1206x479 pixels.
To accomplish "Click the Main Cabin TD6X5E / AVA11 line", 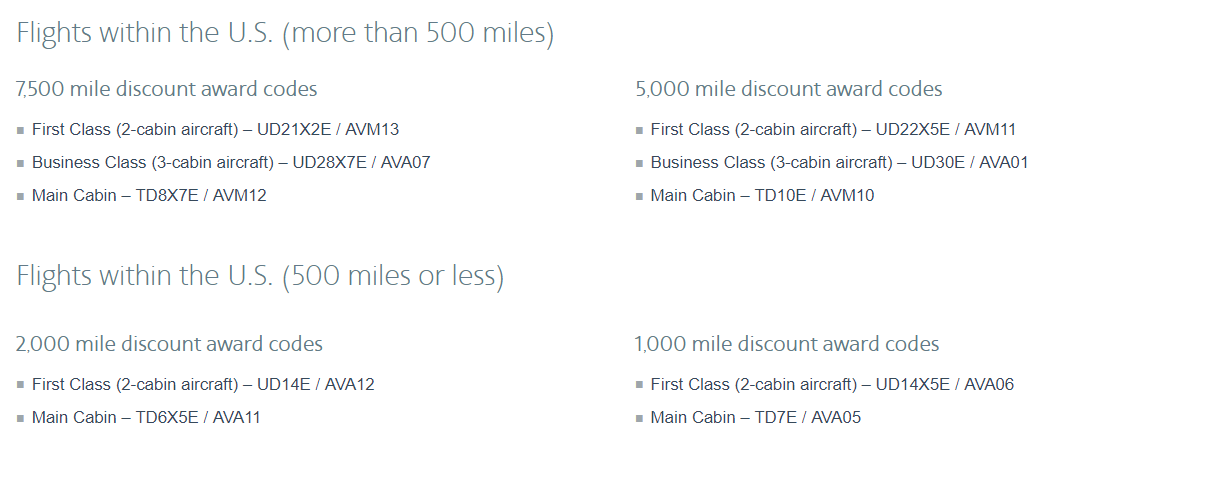I will pos(146,417).
